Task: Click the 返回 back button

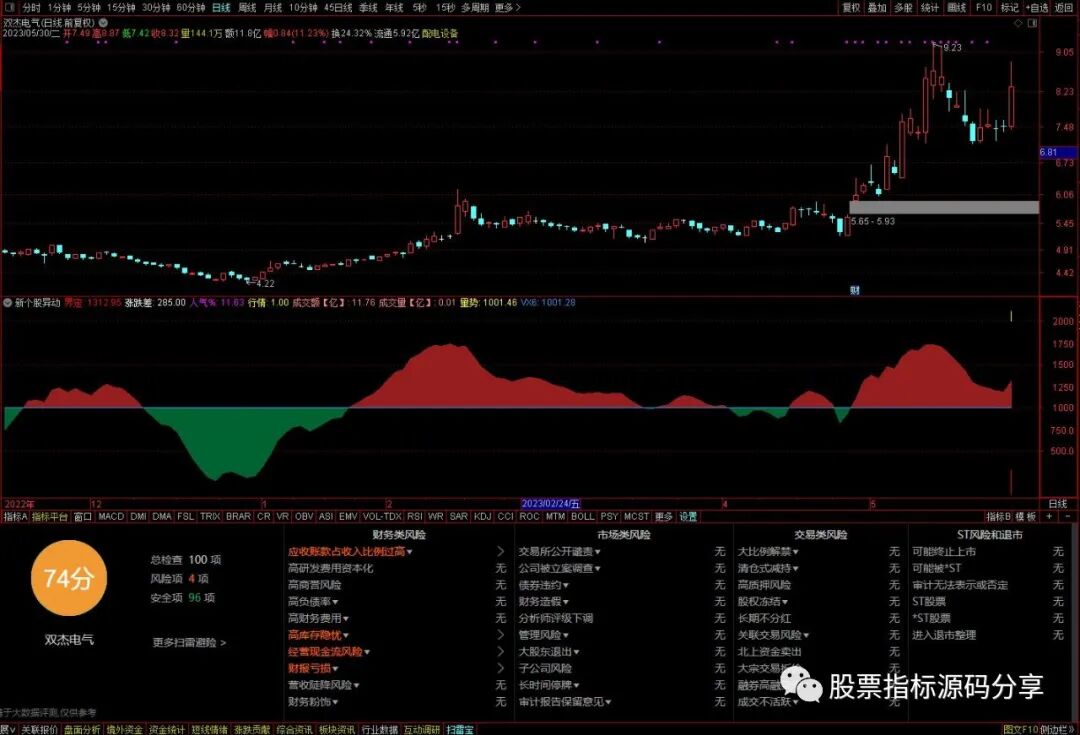Action: pyautogui.click(x=1064, y=8)
